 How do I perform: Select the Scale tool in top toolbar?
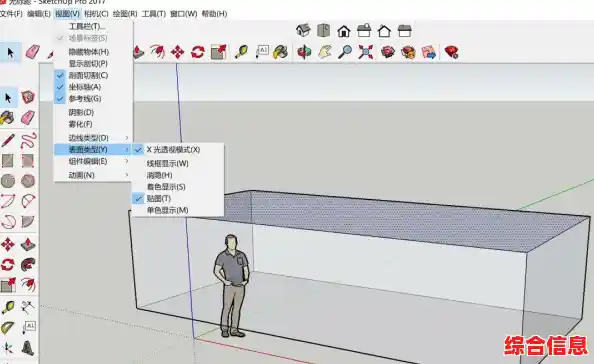click(x=219, y=52)
